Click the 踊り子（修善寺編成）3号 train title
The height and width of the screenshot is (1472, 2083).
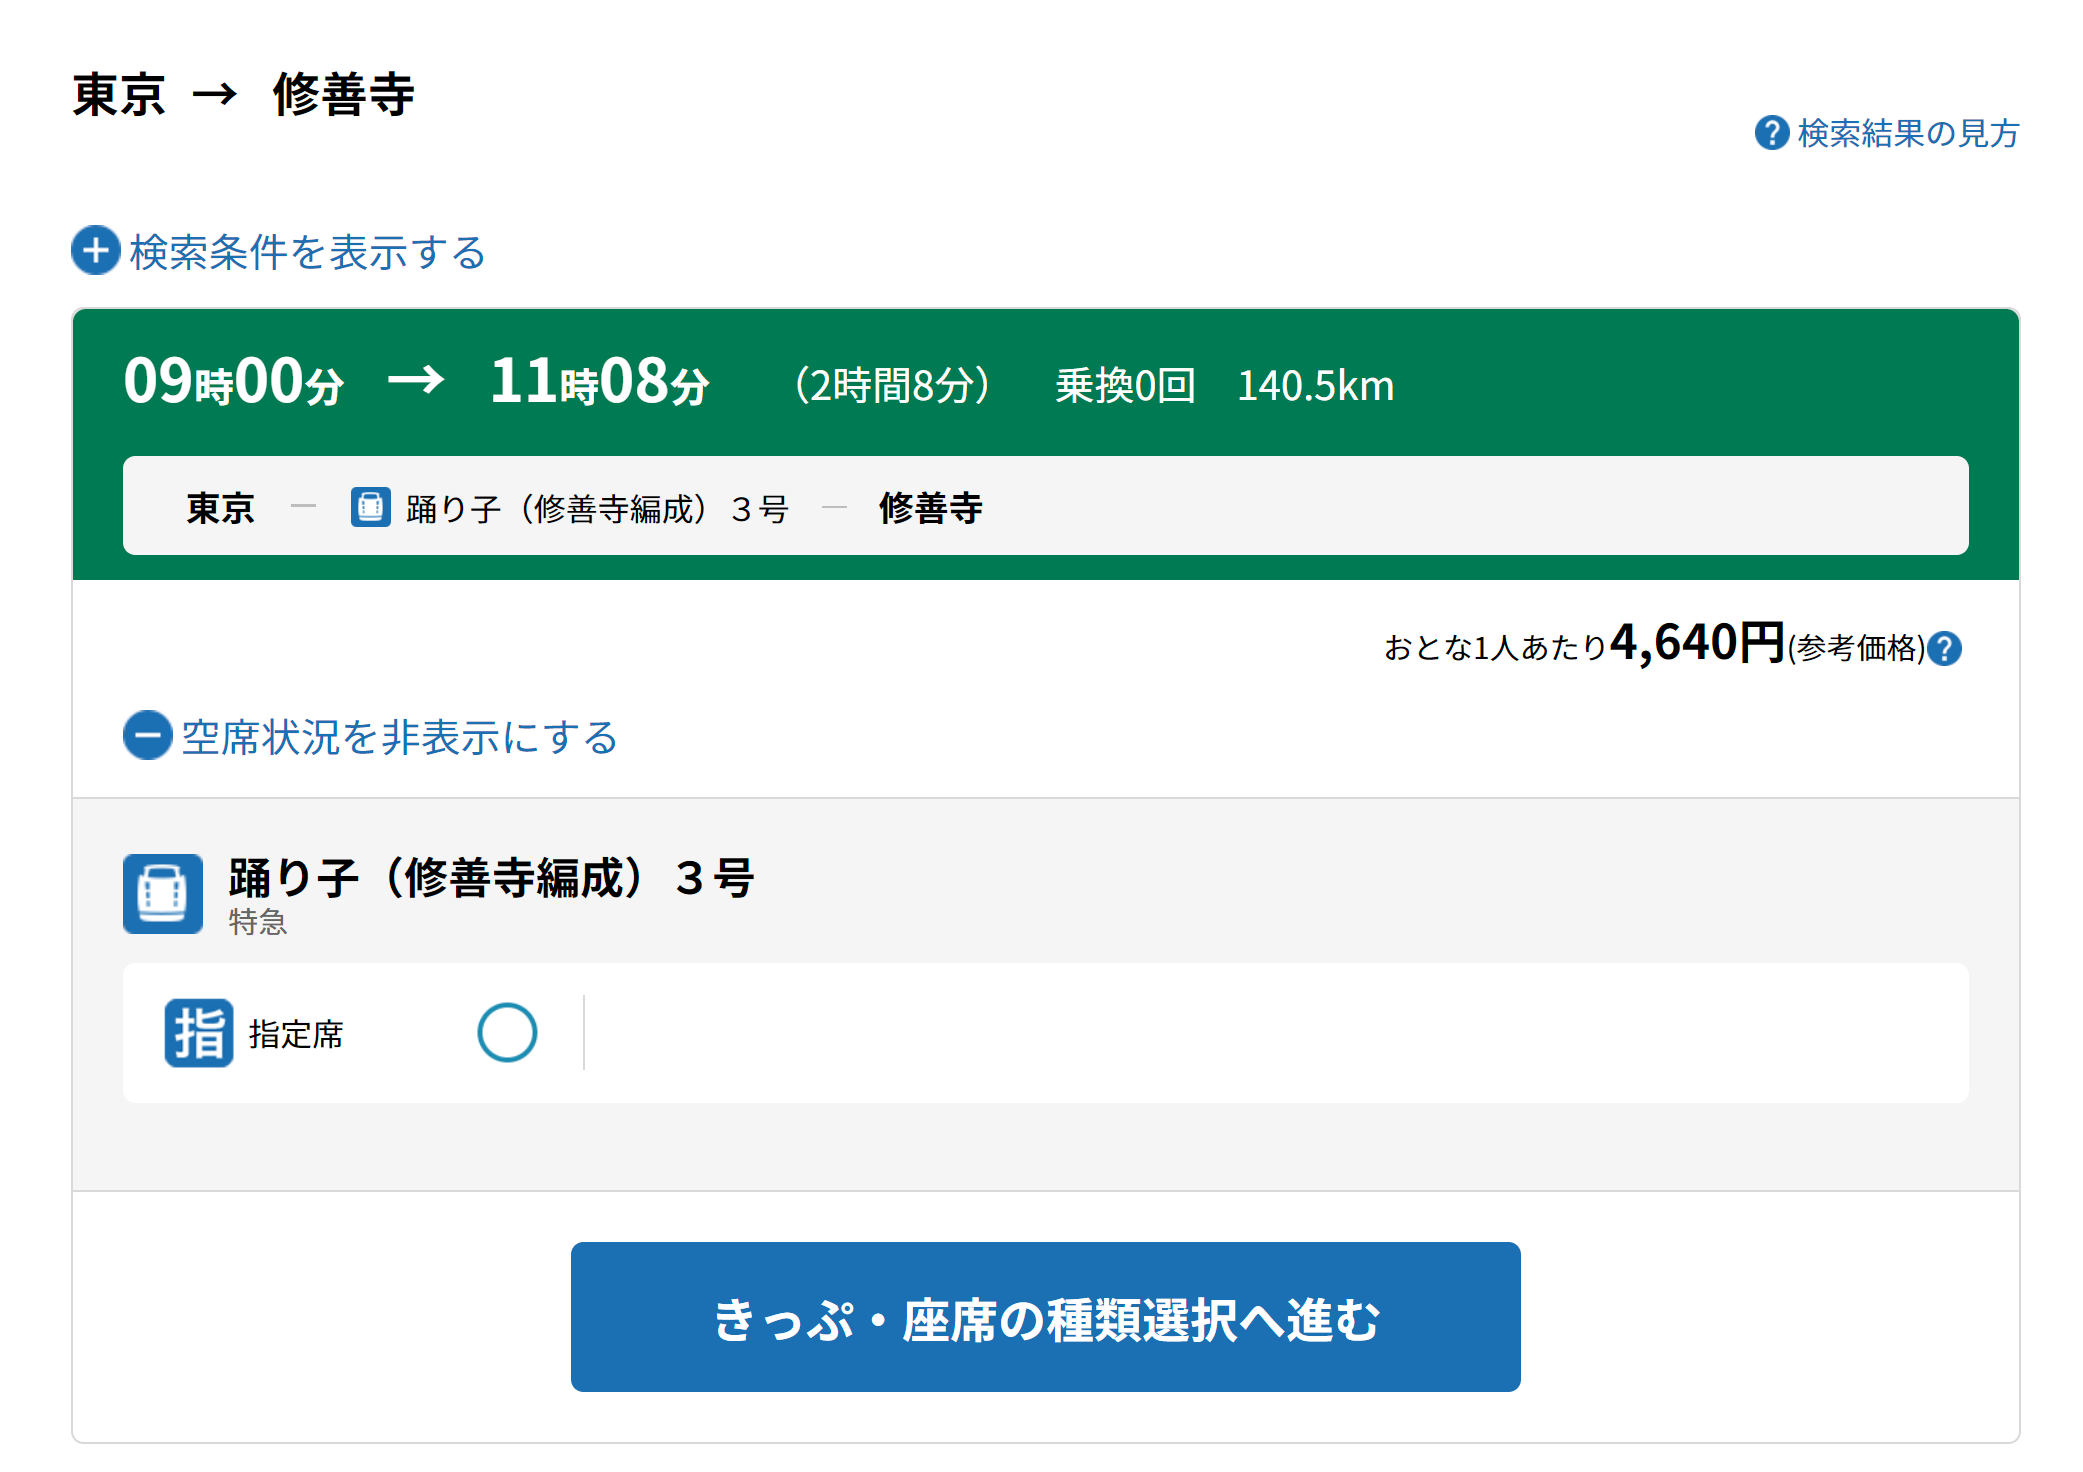(x=490, y=878)
